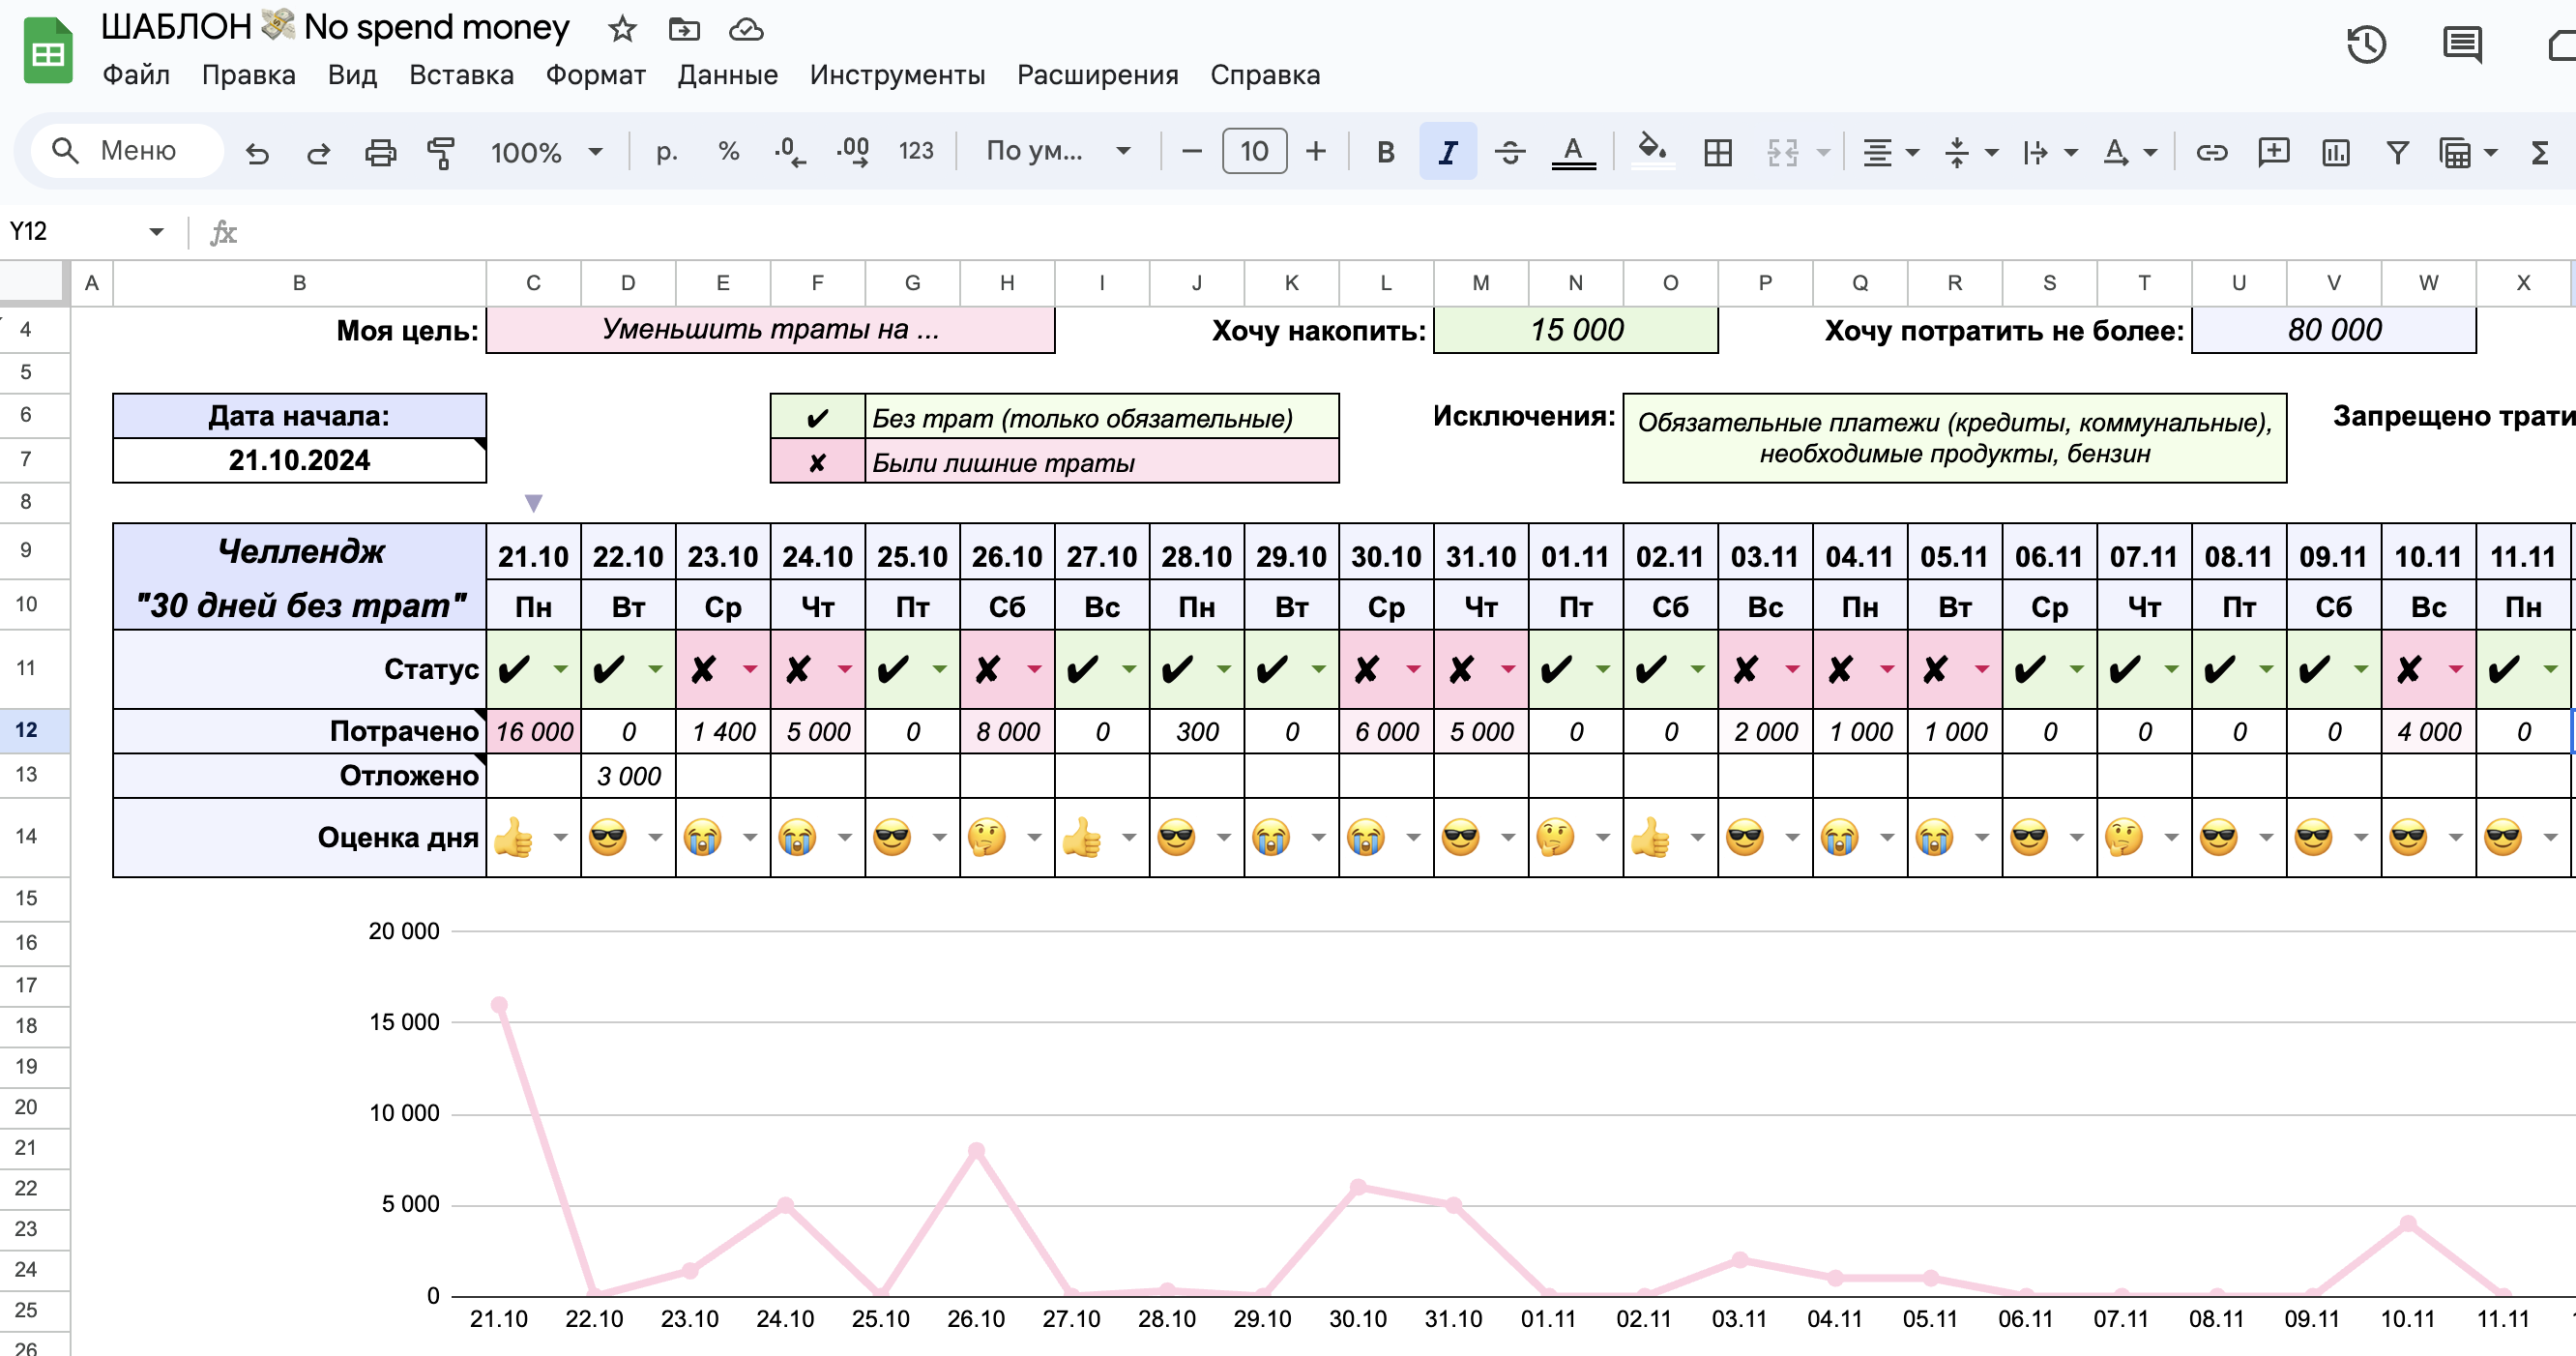The image size is (2576, 1356).
Task: Click the font size input field
Action: click(x=1254, y=151)
